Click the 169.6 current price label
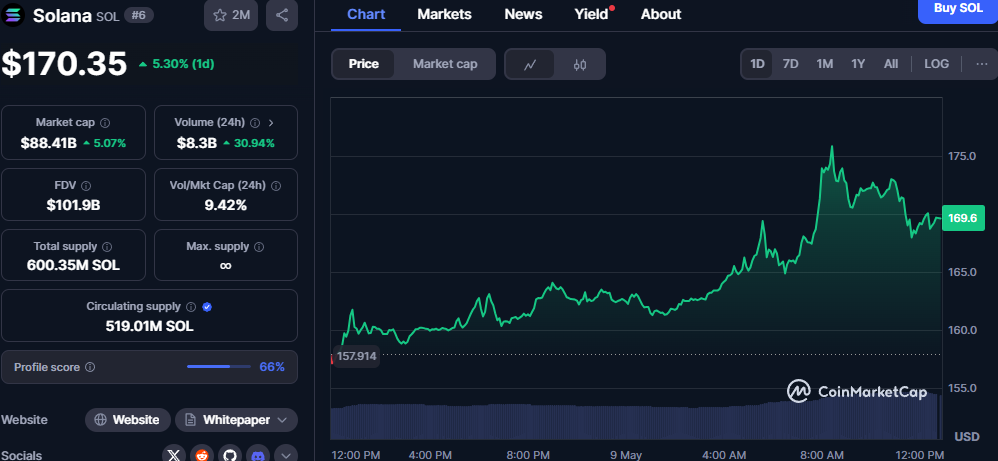The image size is (998, 461). pos(963,218)
